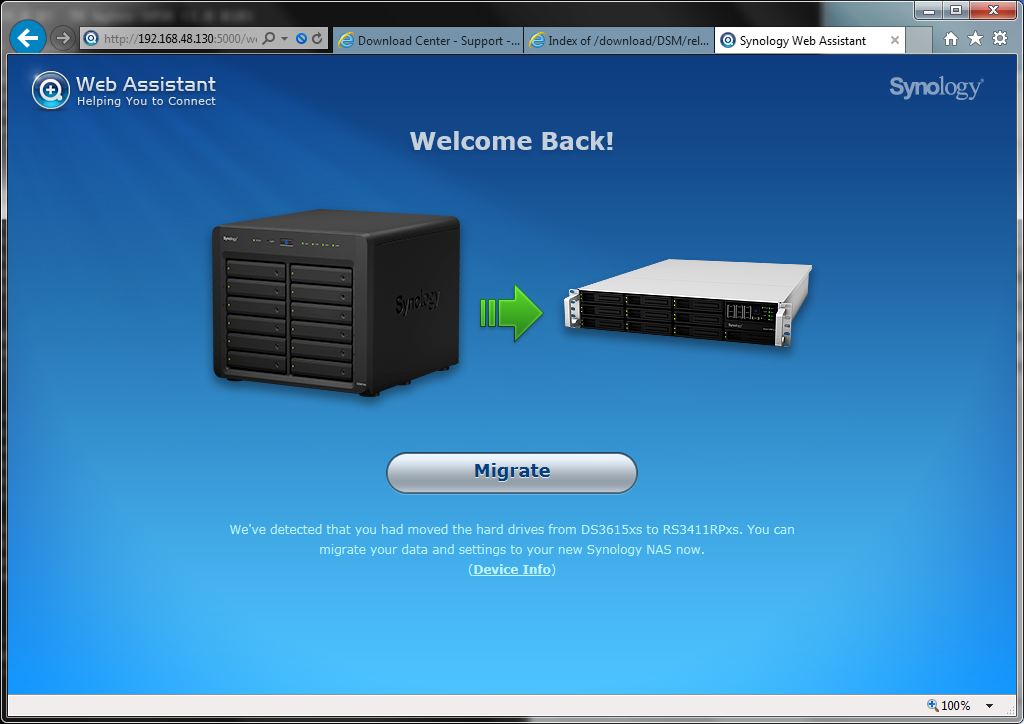Close the browser window
The height and width of the screenshot is (724, 1024).
pyautogui.click(x=993, y=10)
